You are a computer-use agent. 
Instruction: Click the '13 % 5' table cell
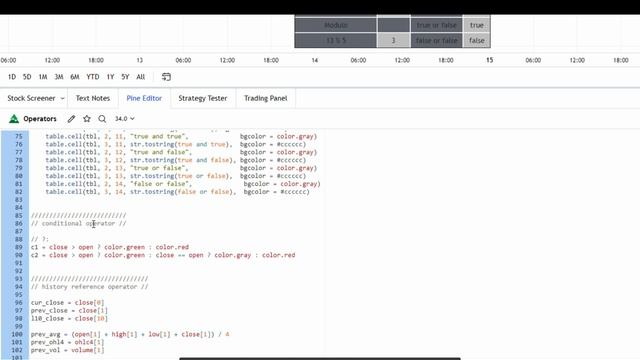(x=336, y=40)
